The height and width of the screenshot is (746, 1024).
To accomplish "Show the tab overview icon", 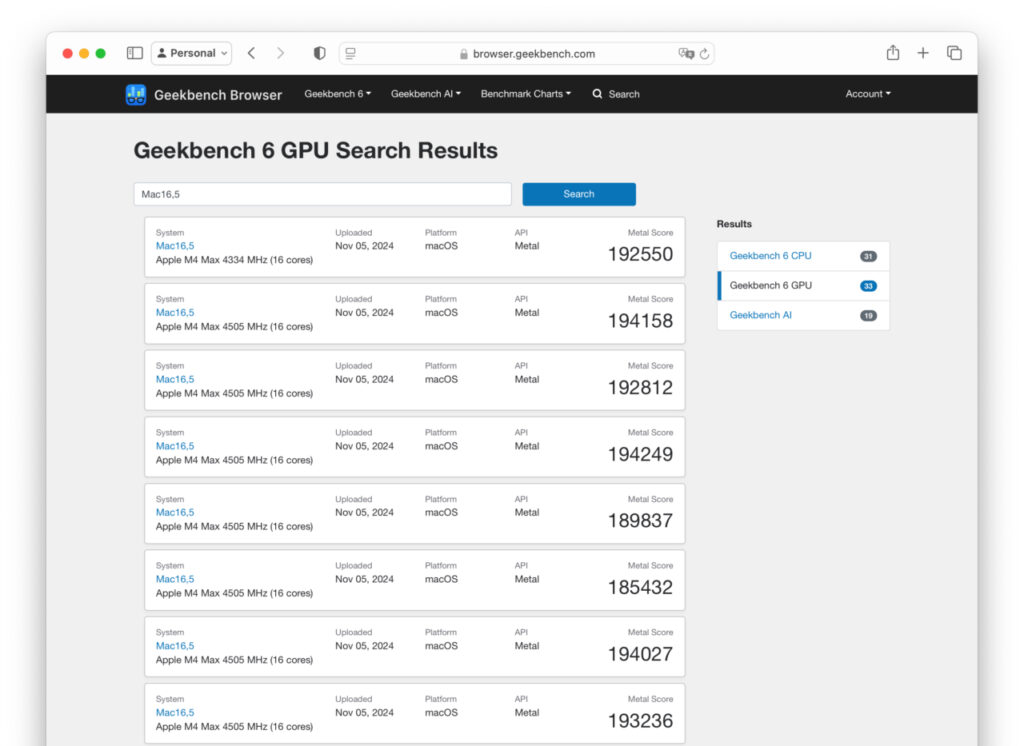I will pos(954,53).
